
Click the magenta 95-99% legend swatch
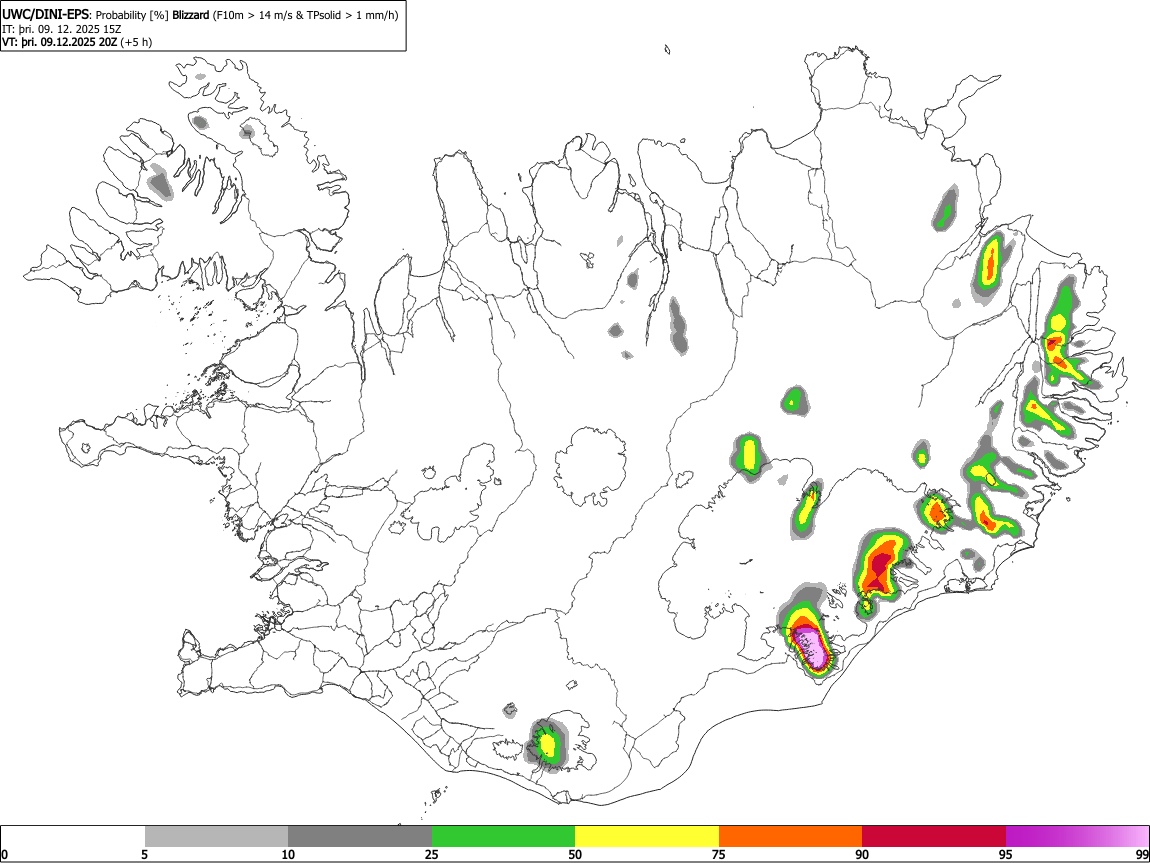(1077, 836)
